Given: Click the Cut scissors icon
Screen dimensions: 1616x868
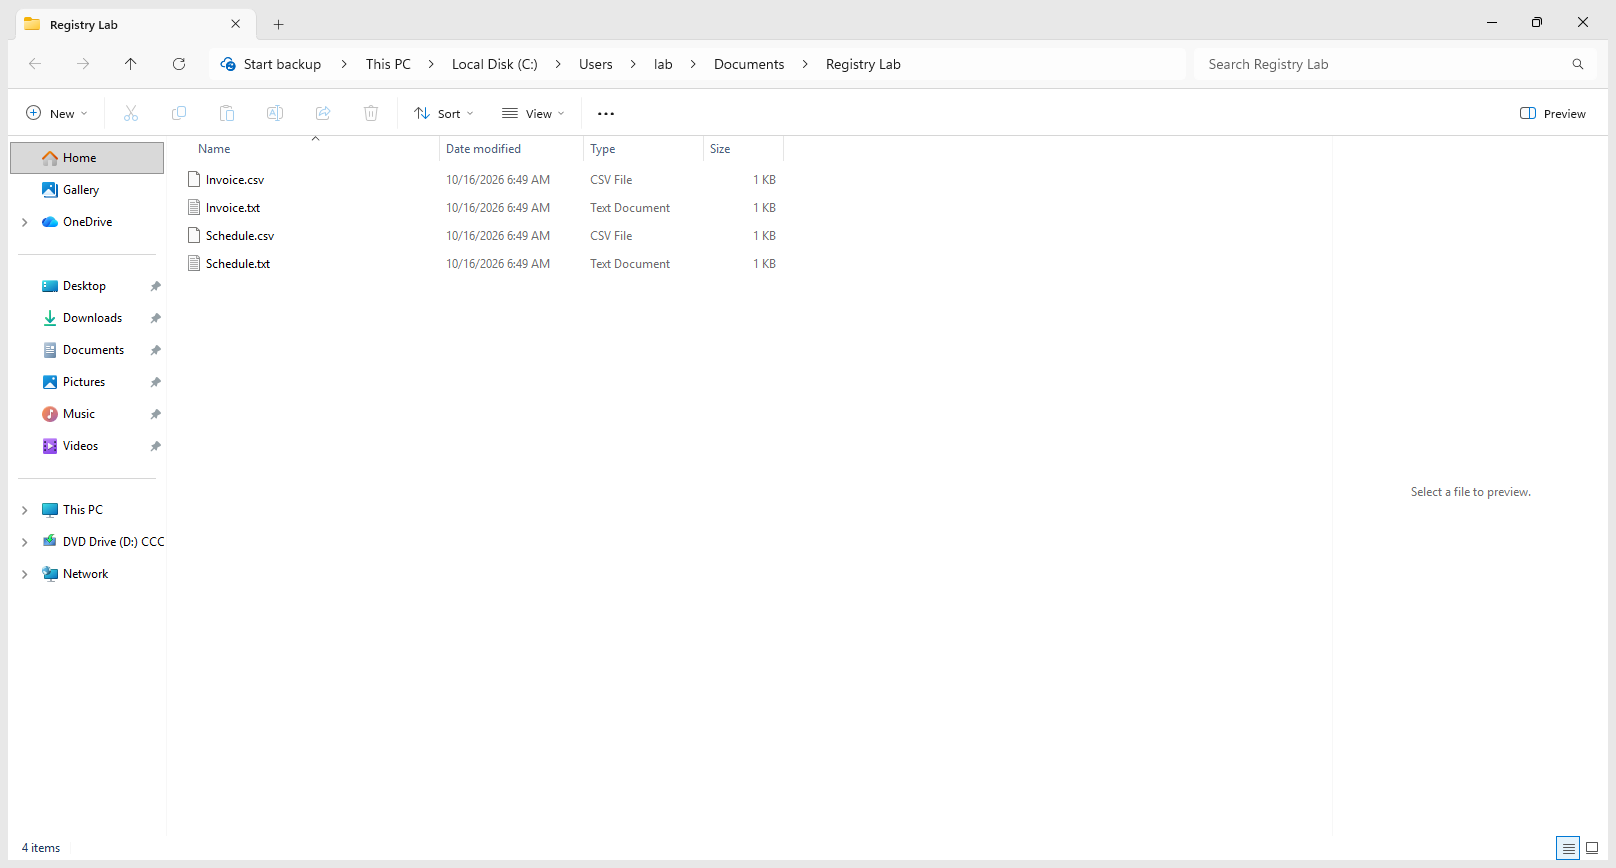Looking at the screenshot, I should [x=131, y=113].
